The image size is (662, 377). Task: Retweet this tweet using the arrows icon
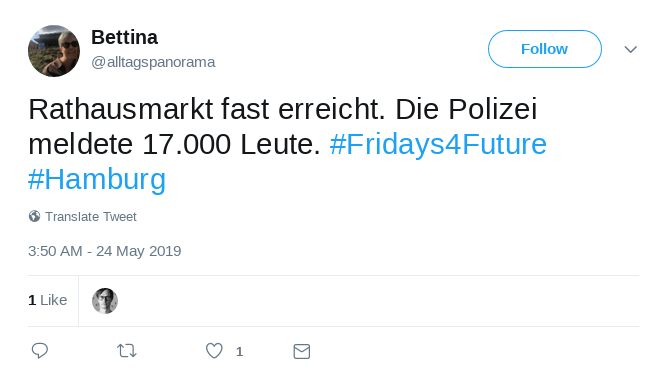coord(127,351)
